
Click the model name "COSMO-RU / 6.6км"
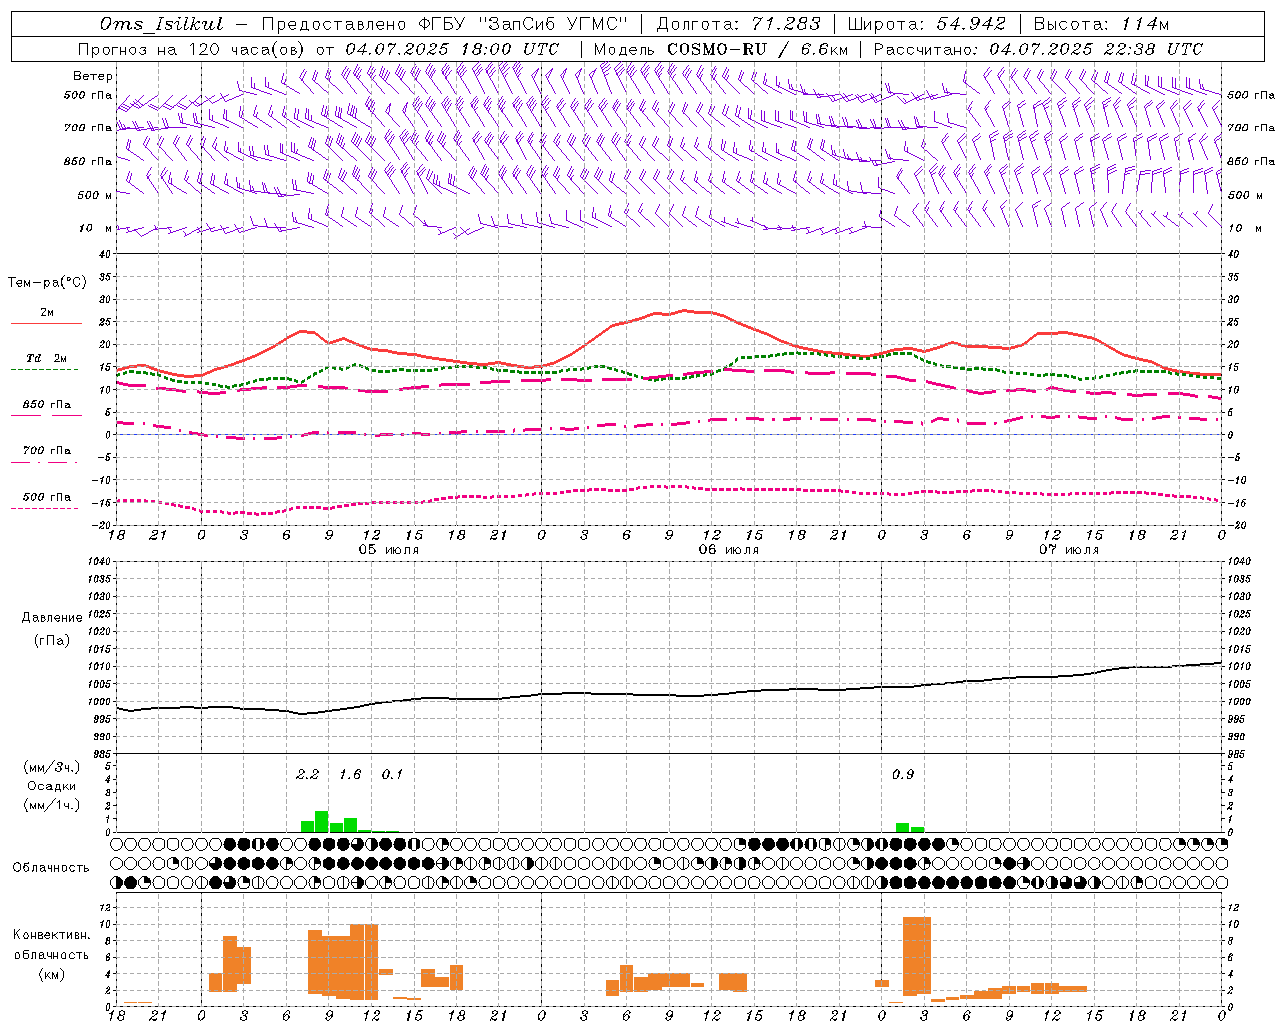[757, 49]
